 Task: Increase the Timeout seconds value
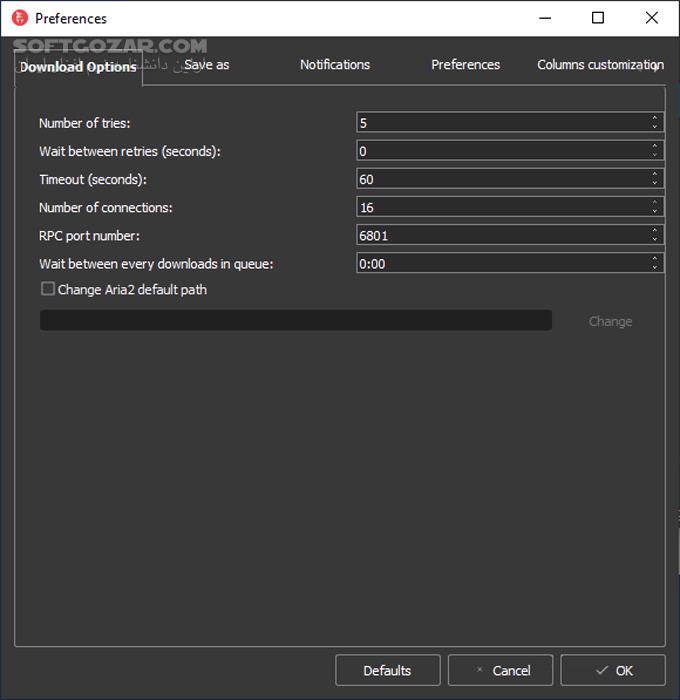coord(655,174)
